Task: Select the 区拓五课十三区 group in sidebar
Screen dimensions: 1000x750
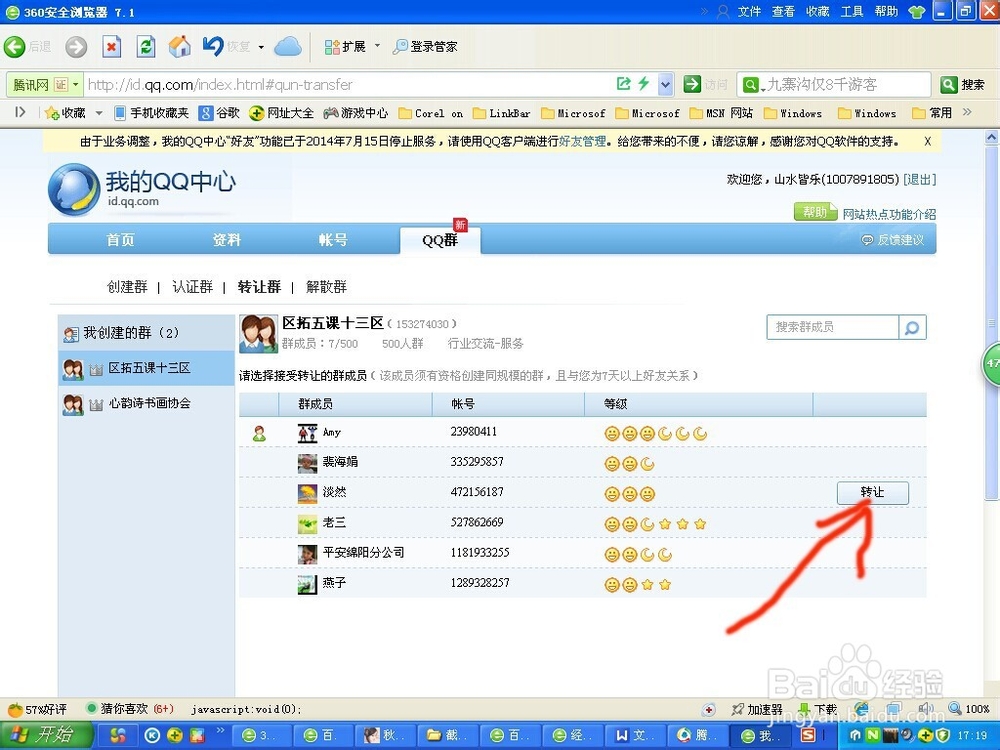Action: click(x=147, y=368)
